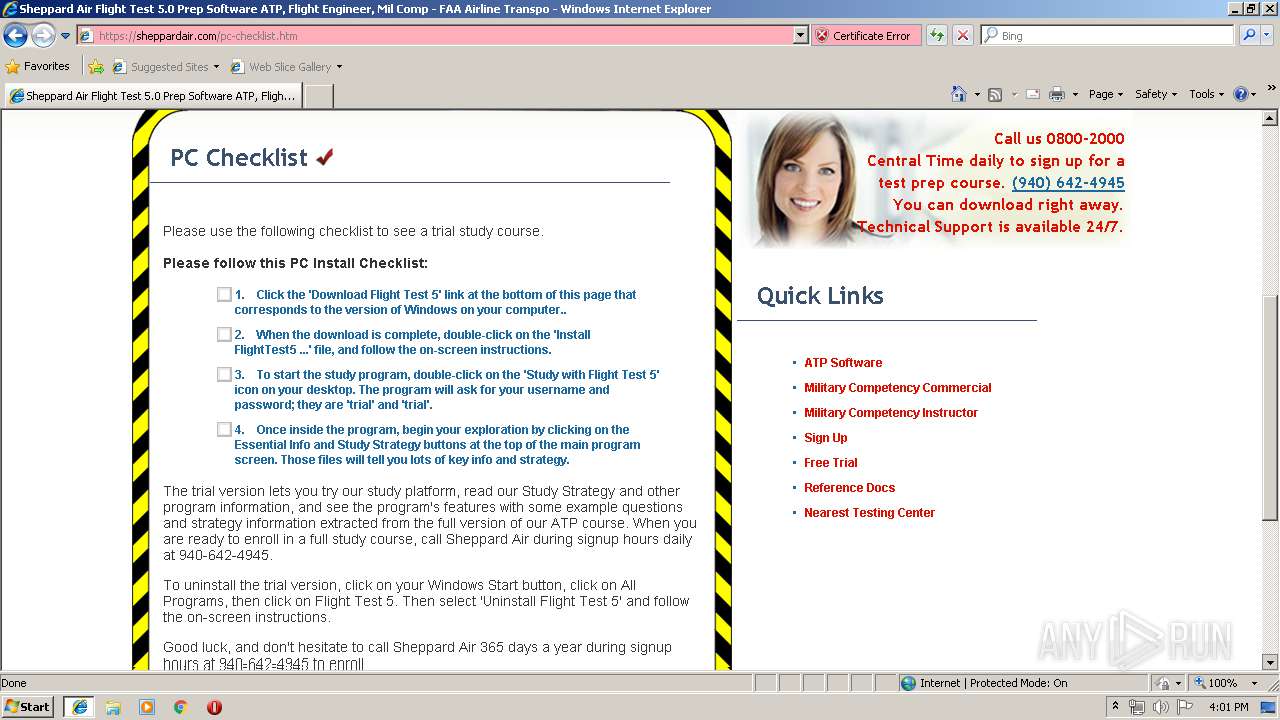Click the clock showing 4:01 PM

coord(1228,707)
